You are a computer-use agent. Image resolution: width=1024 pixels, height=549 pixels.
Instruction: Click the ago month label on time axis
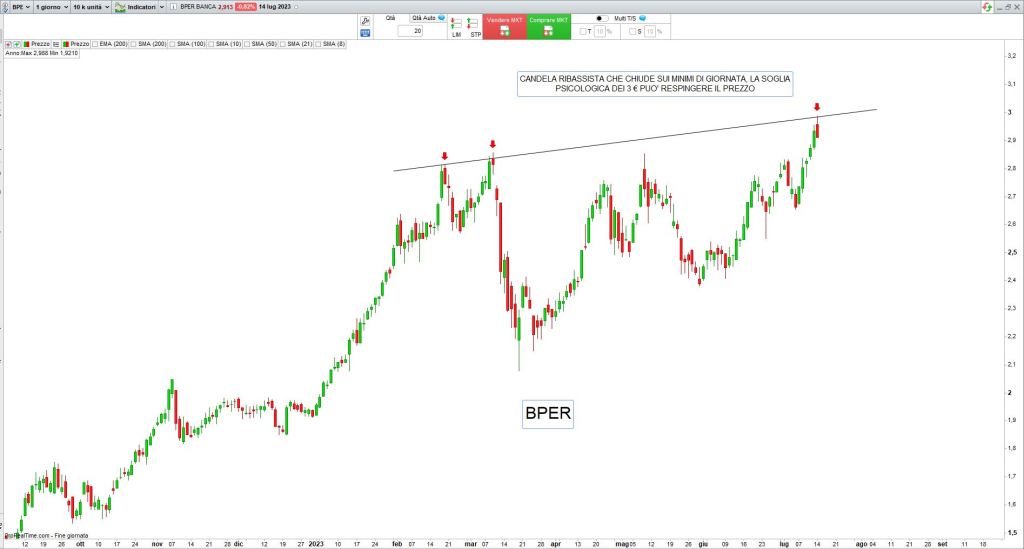861,543
